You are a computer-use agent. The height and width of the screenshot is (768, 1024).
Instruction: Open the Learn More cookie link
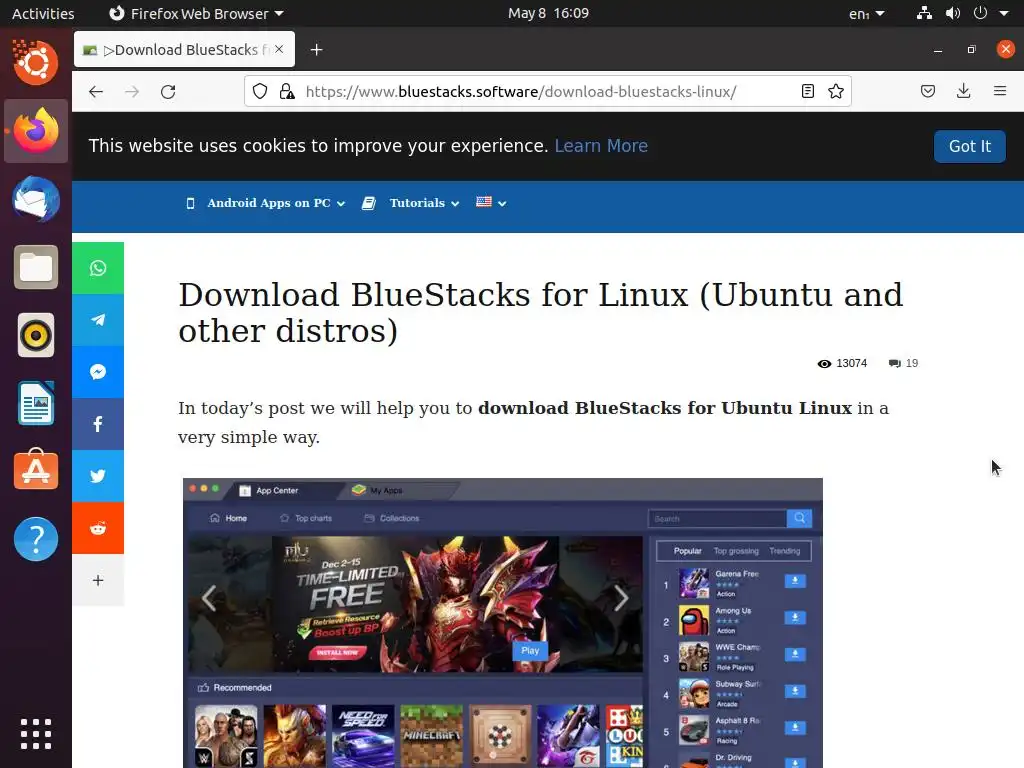(601, 146)
